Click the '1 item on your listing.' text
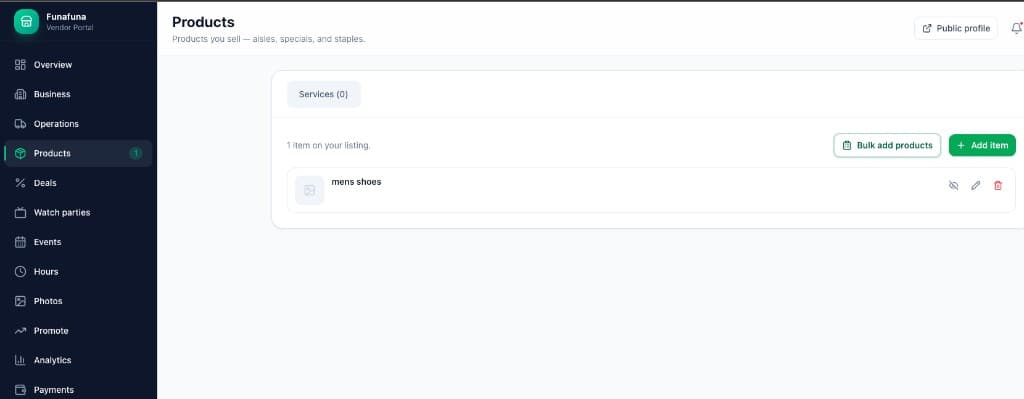This screenshot has height=399, width=1024. (x=328, y=146)
